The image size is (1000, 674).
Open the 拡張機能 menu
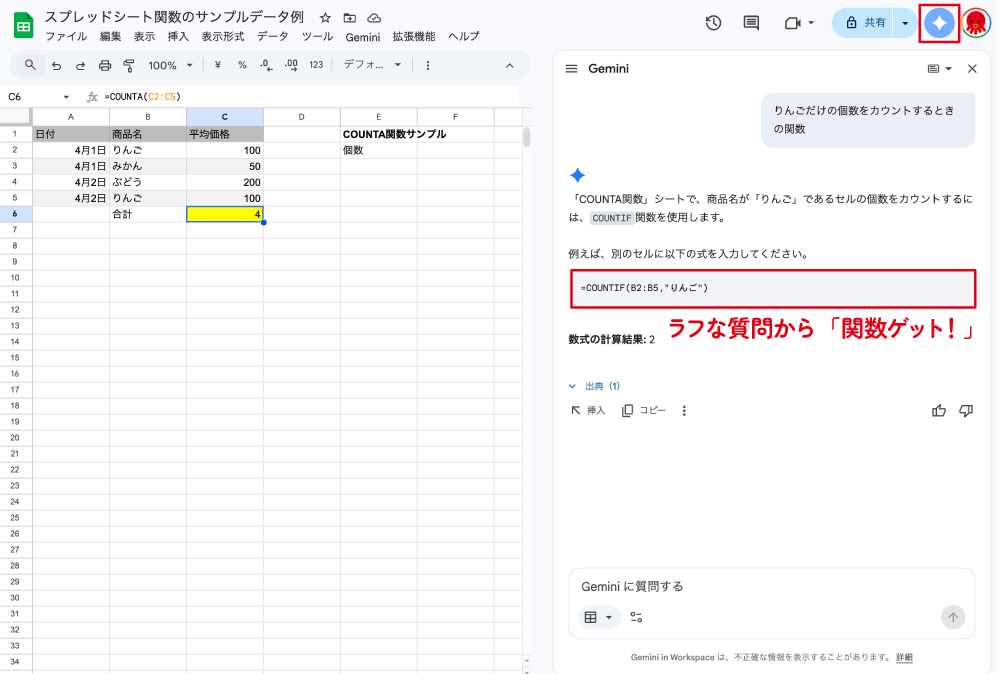[x=413, y=36]
